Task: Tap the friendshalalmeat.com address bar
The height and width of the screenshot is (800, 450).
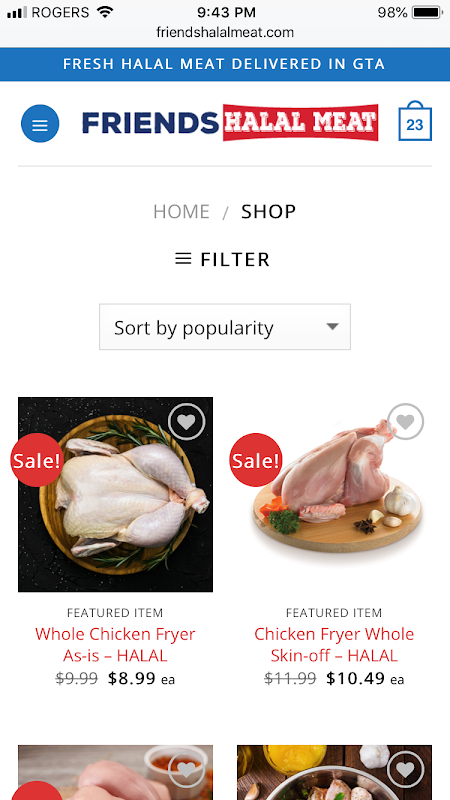Action: pos(225,33)
